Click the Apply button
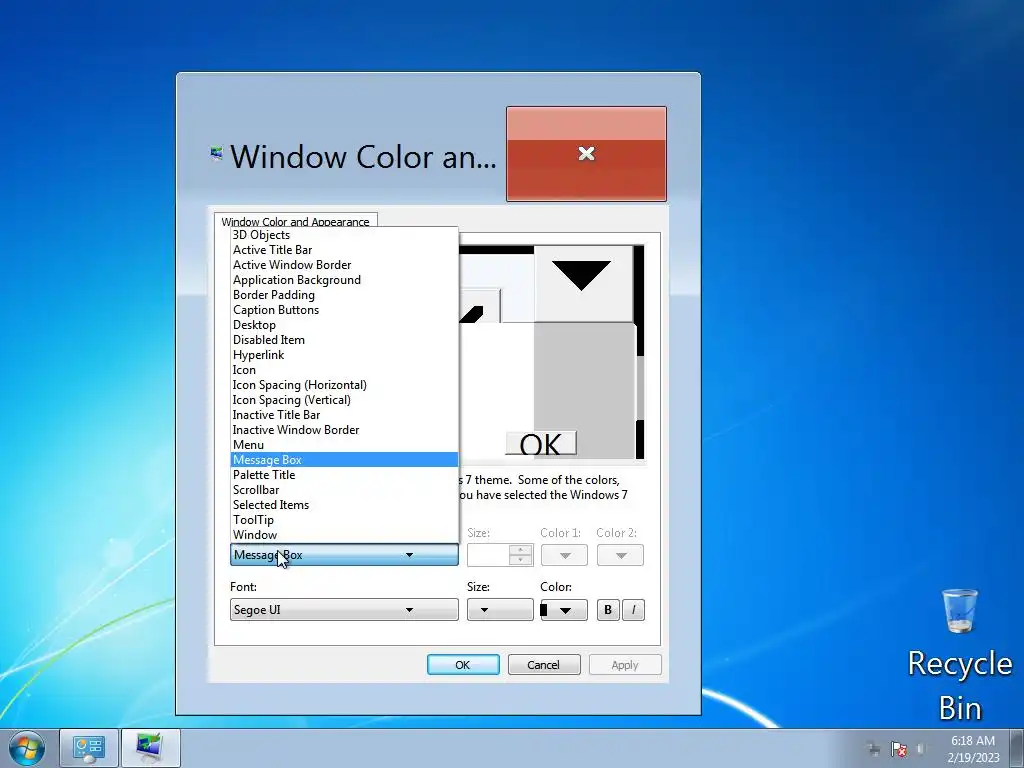 (625, 665)
